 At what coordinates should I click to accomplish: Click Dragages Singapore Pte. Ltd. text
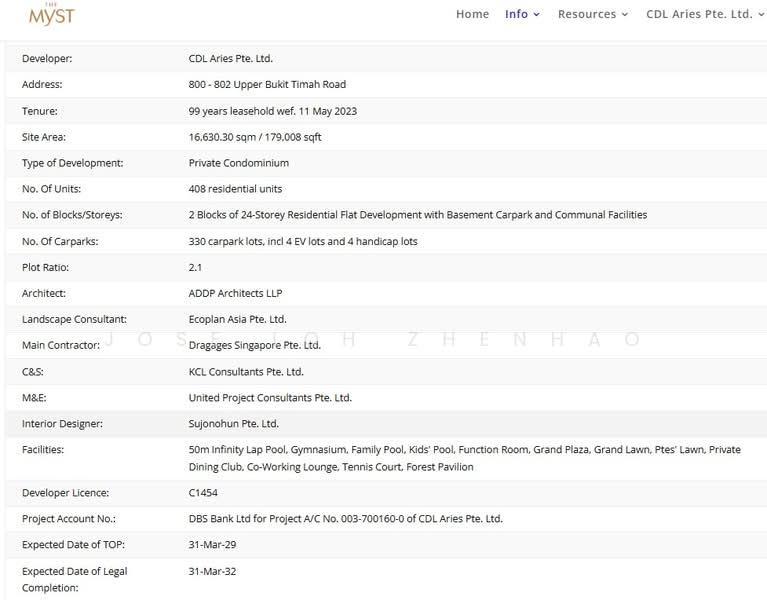click(x=254, y=345)
